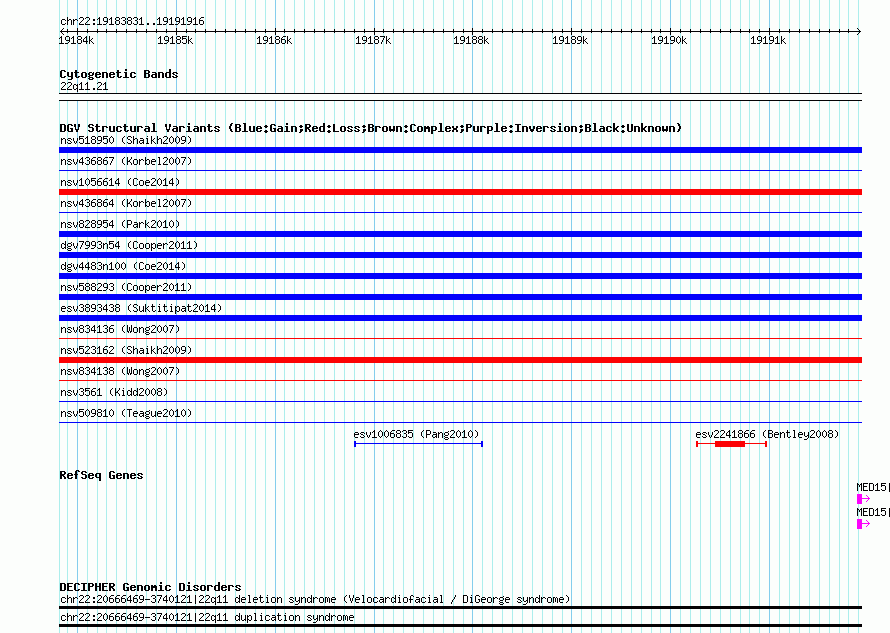Image resolution: width=890 pixels, height=633 pixels.
Task: Click the 19188k mark on the ruler
Action: (471, 40)
